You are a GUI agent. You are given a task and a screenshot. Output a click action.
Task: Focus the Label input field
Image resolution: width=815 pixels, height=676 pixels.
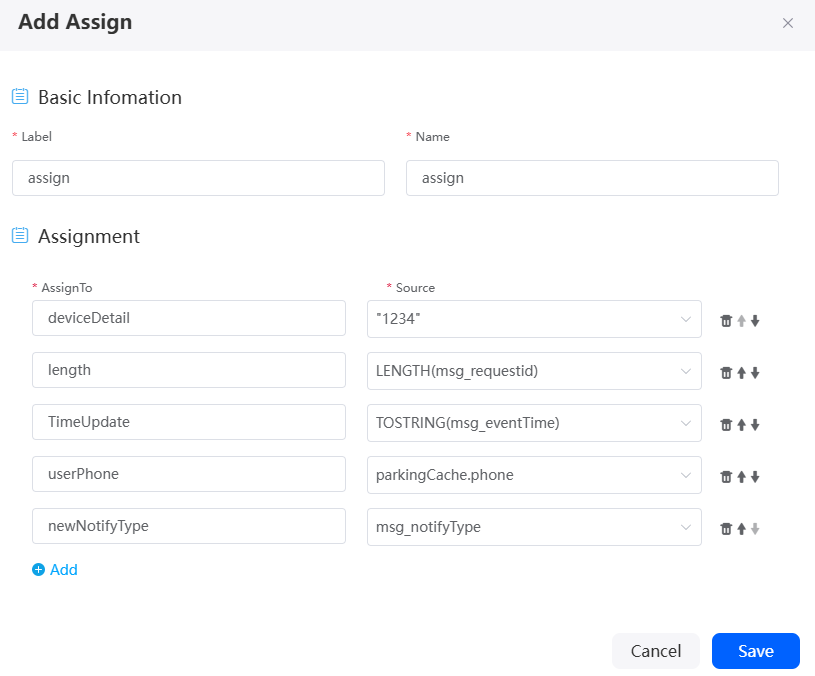point(199,178)
